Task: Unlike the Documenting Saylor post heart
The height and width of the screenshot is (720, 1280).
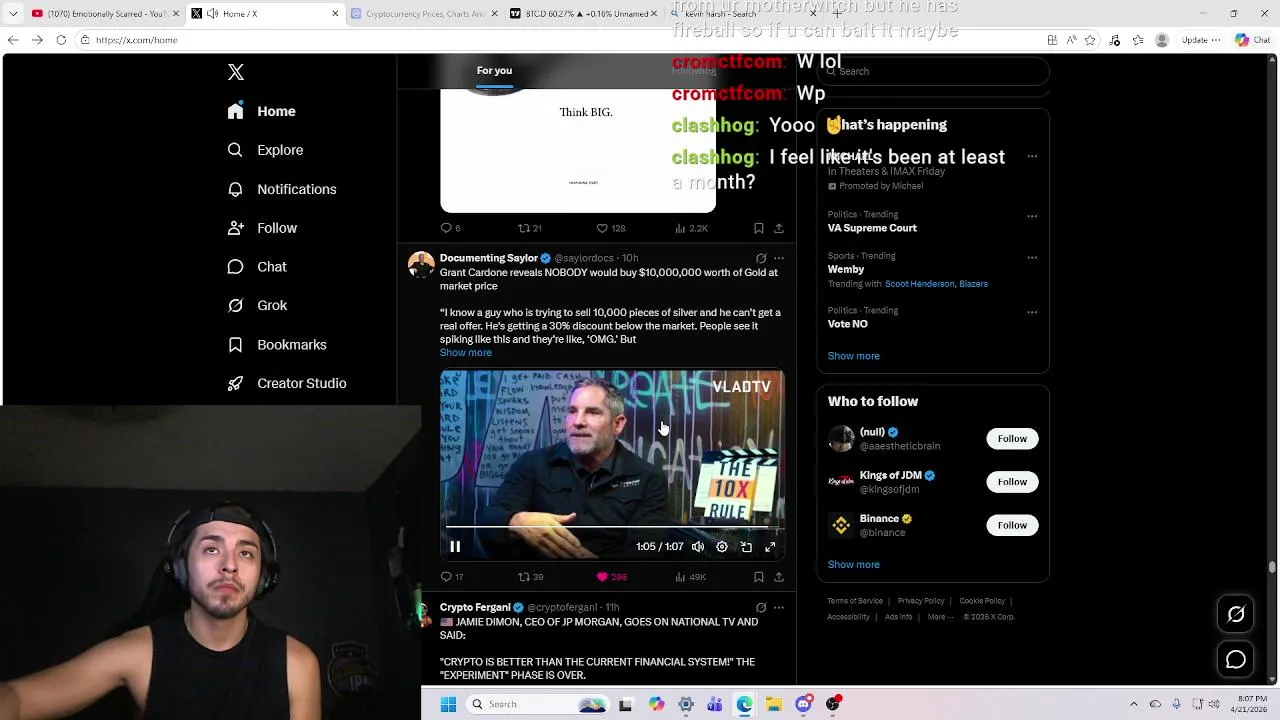Action: tap(611, 577)
